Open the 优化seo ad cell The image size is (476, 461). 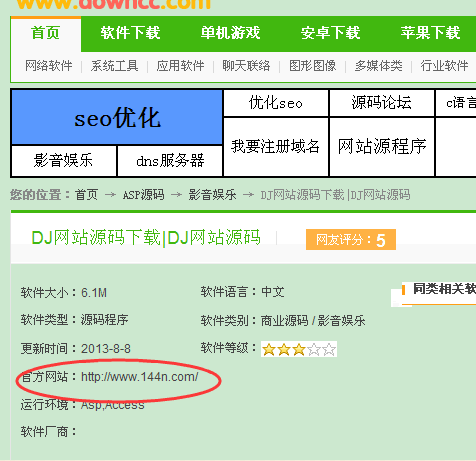click(x=276, y=103)
